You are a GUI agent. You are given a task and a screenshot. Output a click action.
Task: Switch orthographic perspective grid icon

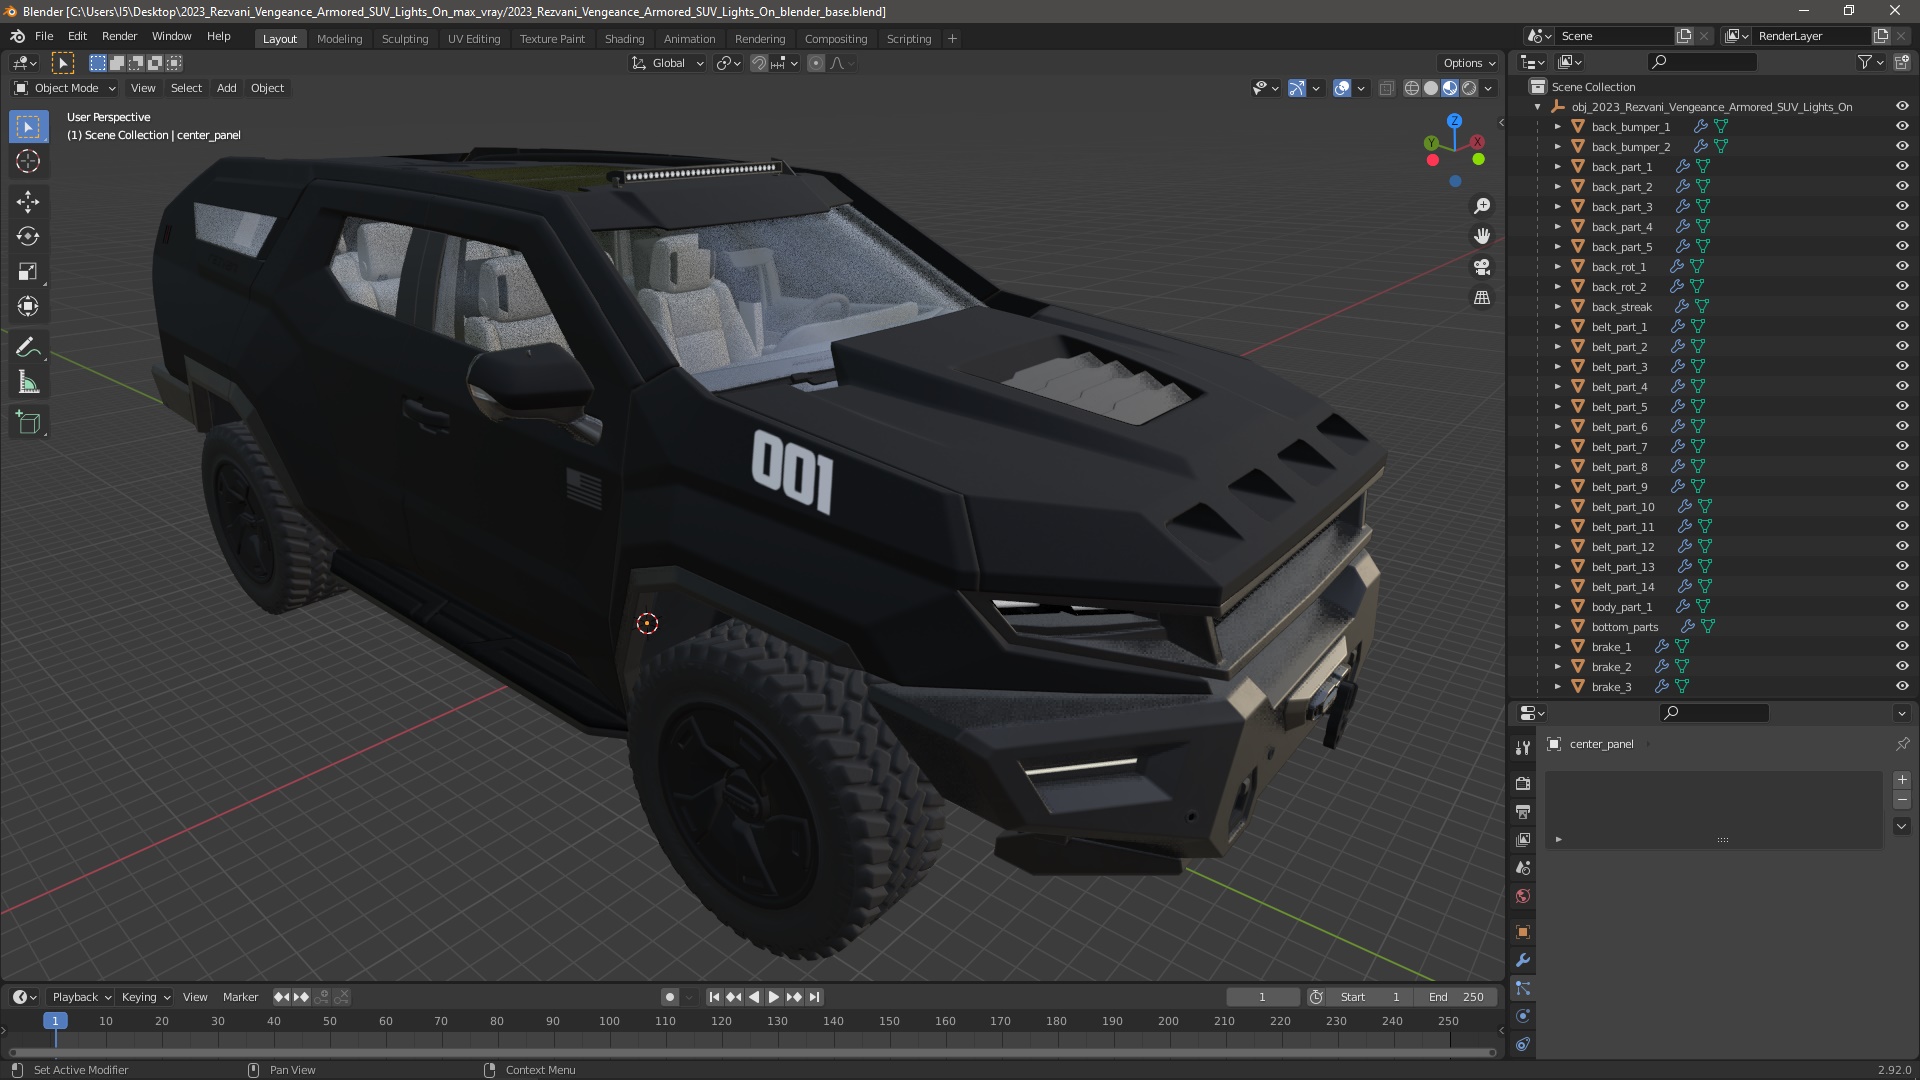pos(1482,298)
